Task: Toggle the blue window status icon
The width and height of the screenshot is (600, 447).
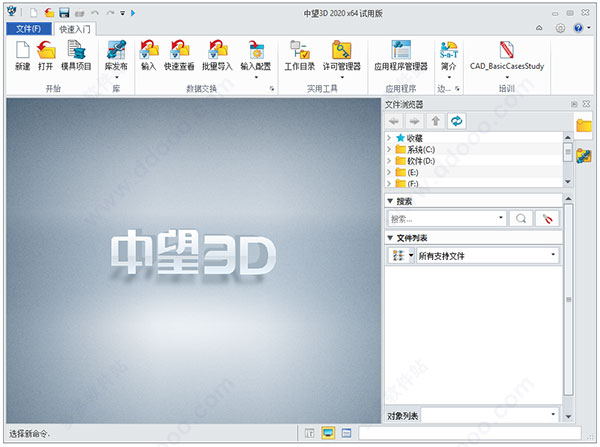Action: [346, 433]
